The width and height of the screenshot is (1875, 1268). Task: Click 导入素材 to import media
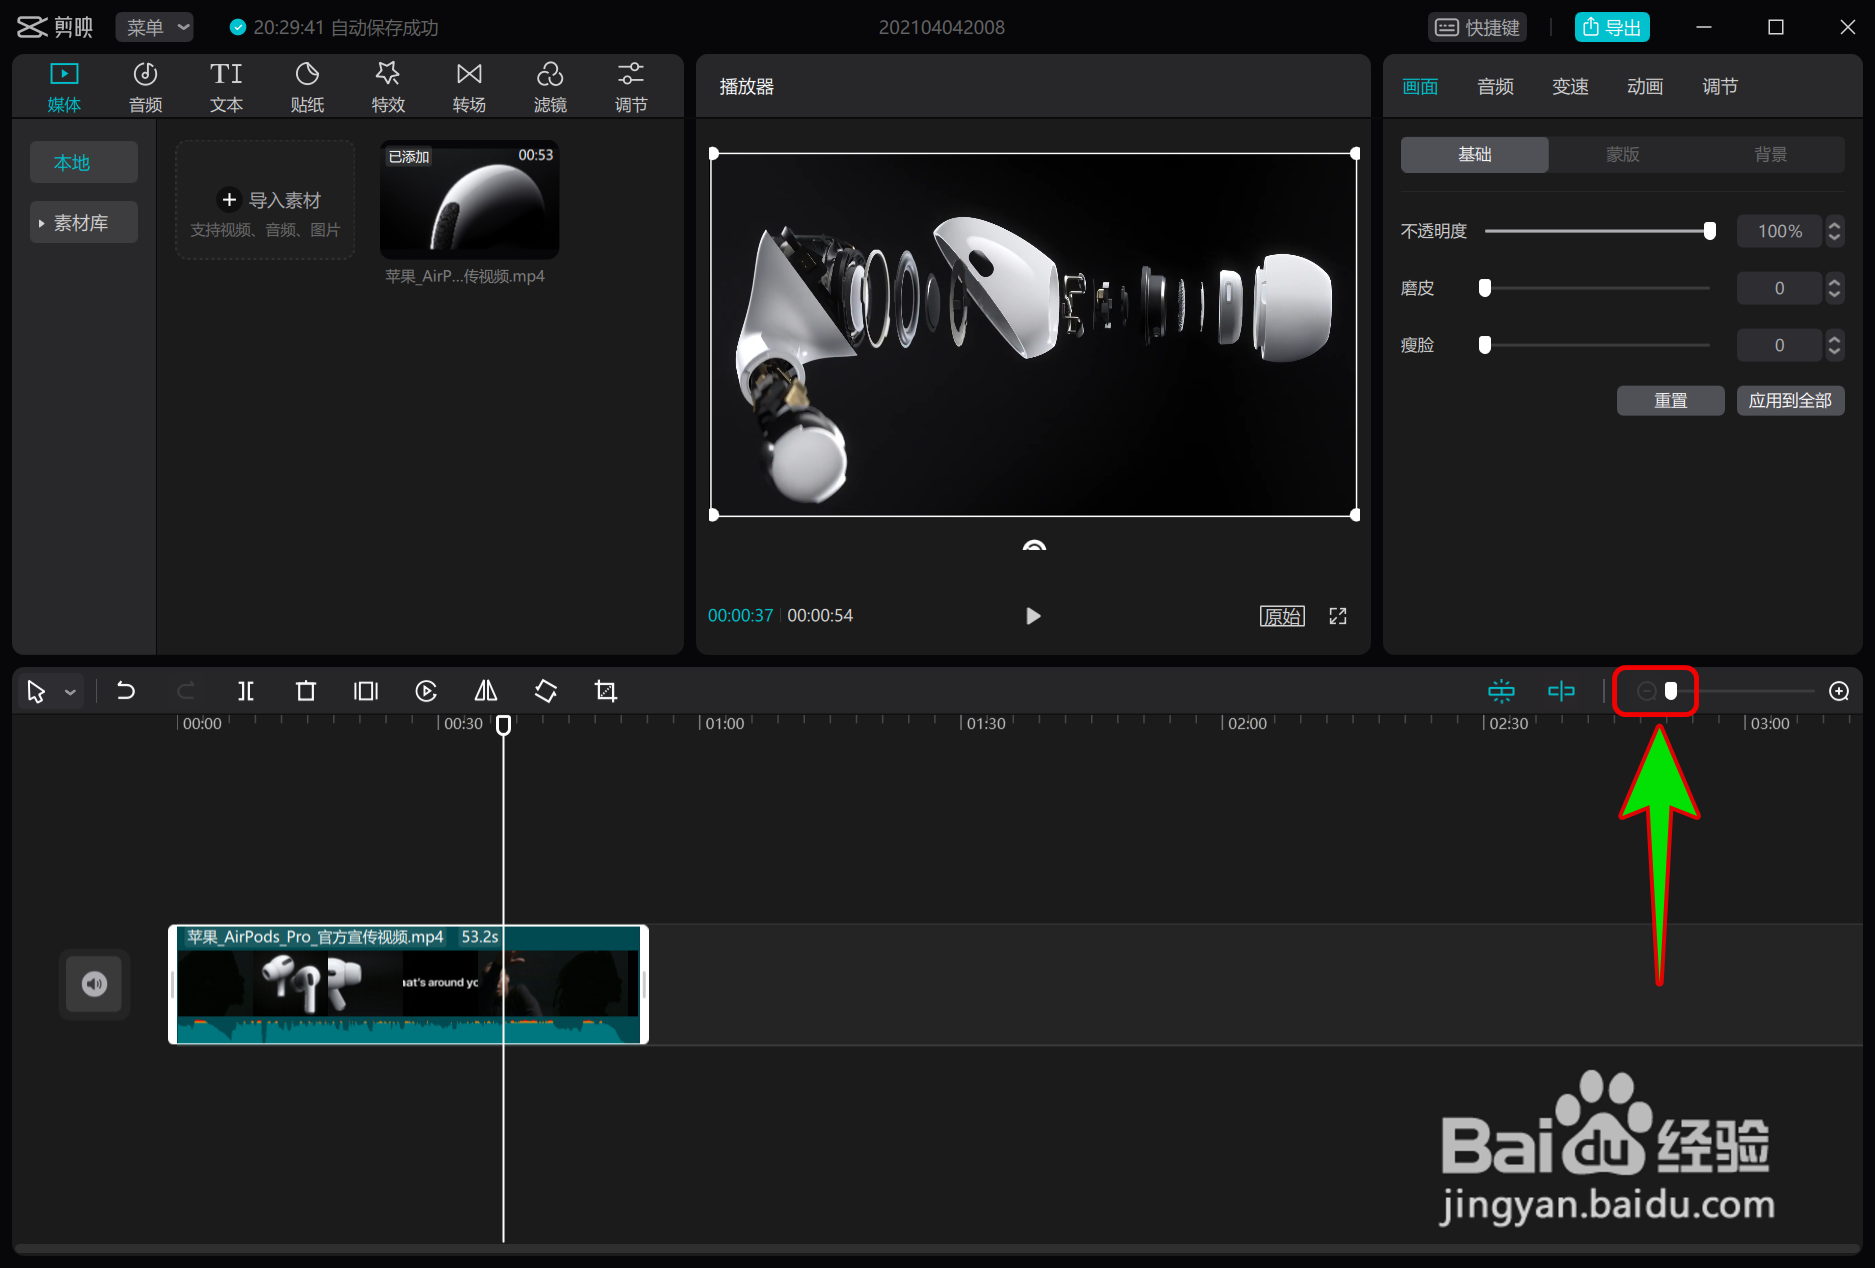coord(266,201)
